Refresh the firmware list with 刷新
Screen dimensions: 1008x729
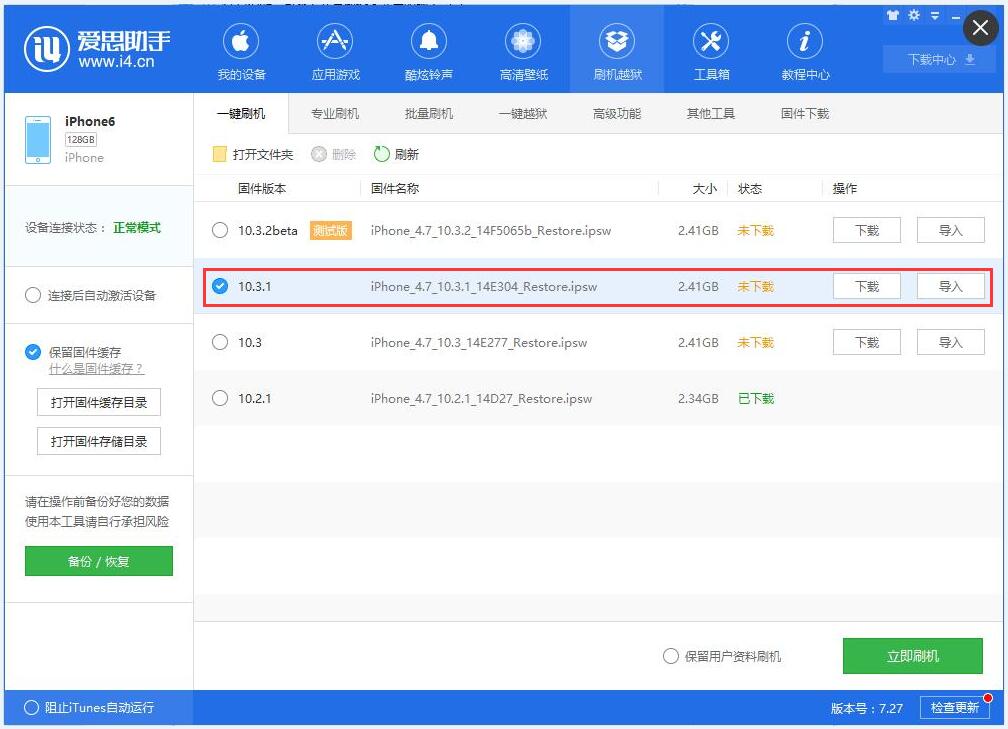pos(398,153)
